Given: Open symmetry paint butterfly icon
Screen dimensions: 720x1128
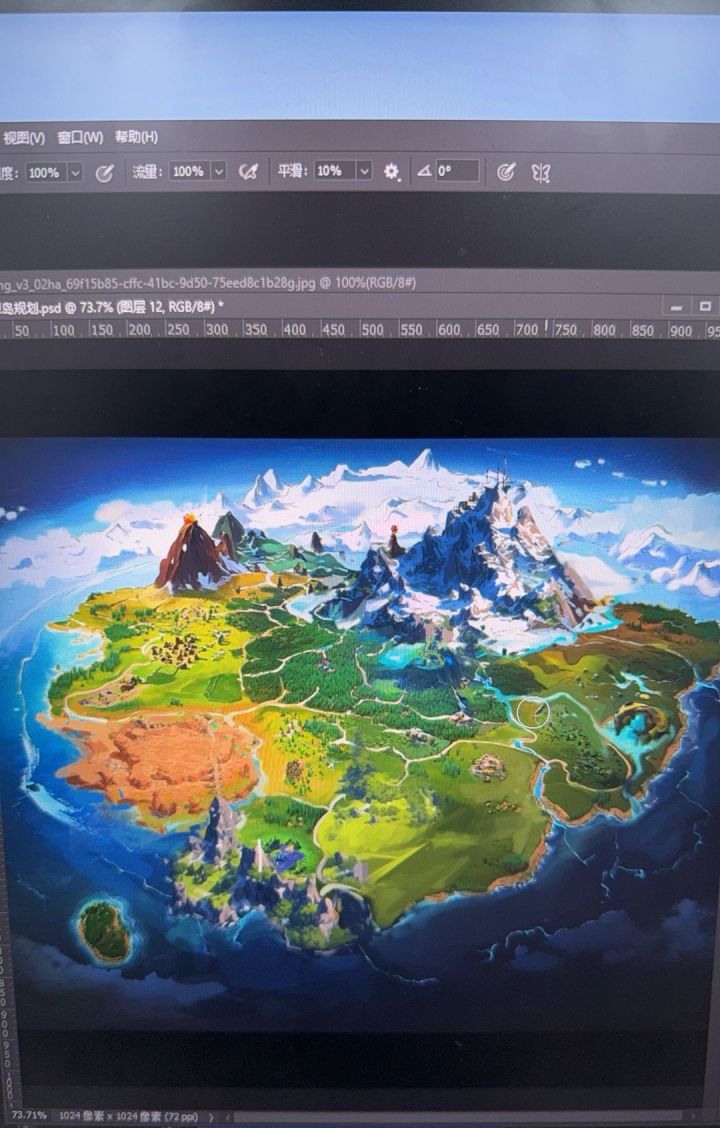Looking at the screenshot, I should coord(541,173).
